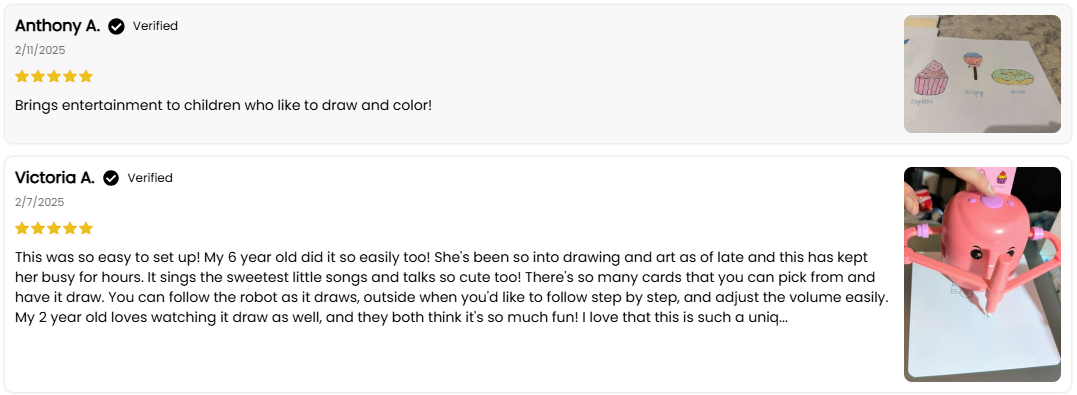
Task: Click the middle star in Anthony A.'s rating
Action: coord(54,76)
